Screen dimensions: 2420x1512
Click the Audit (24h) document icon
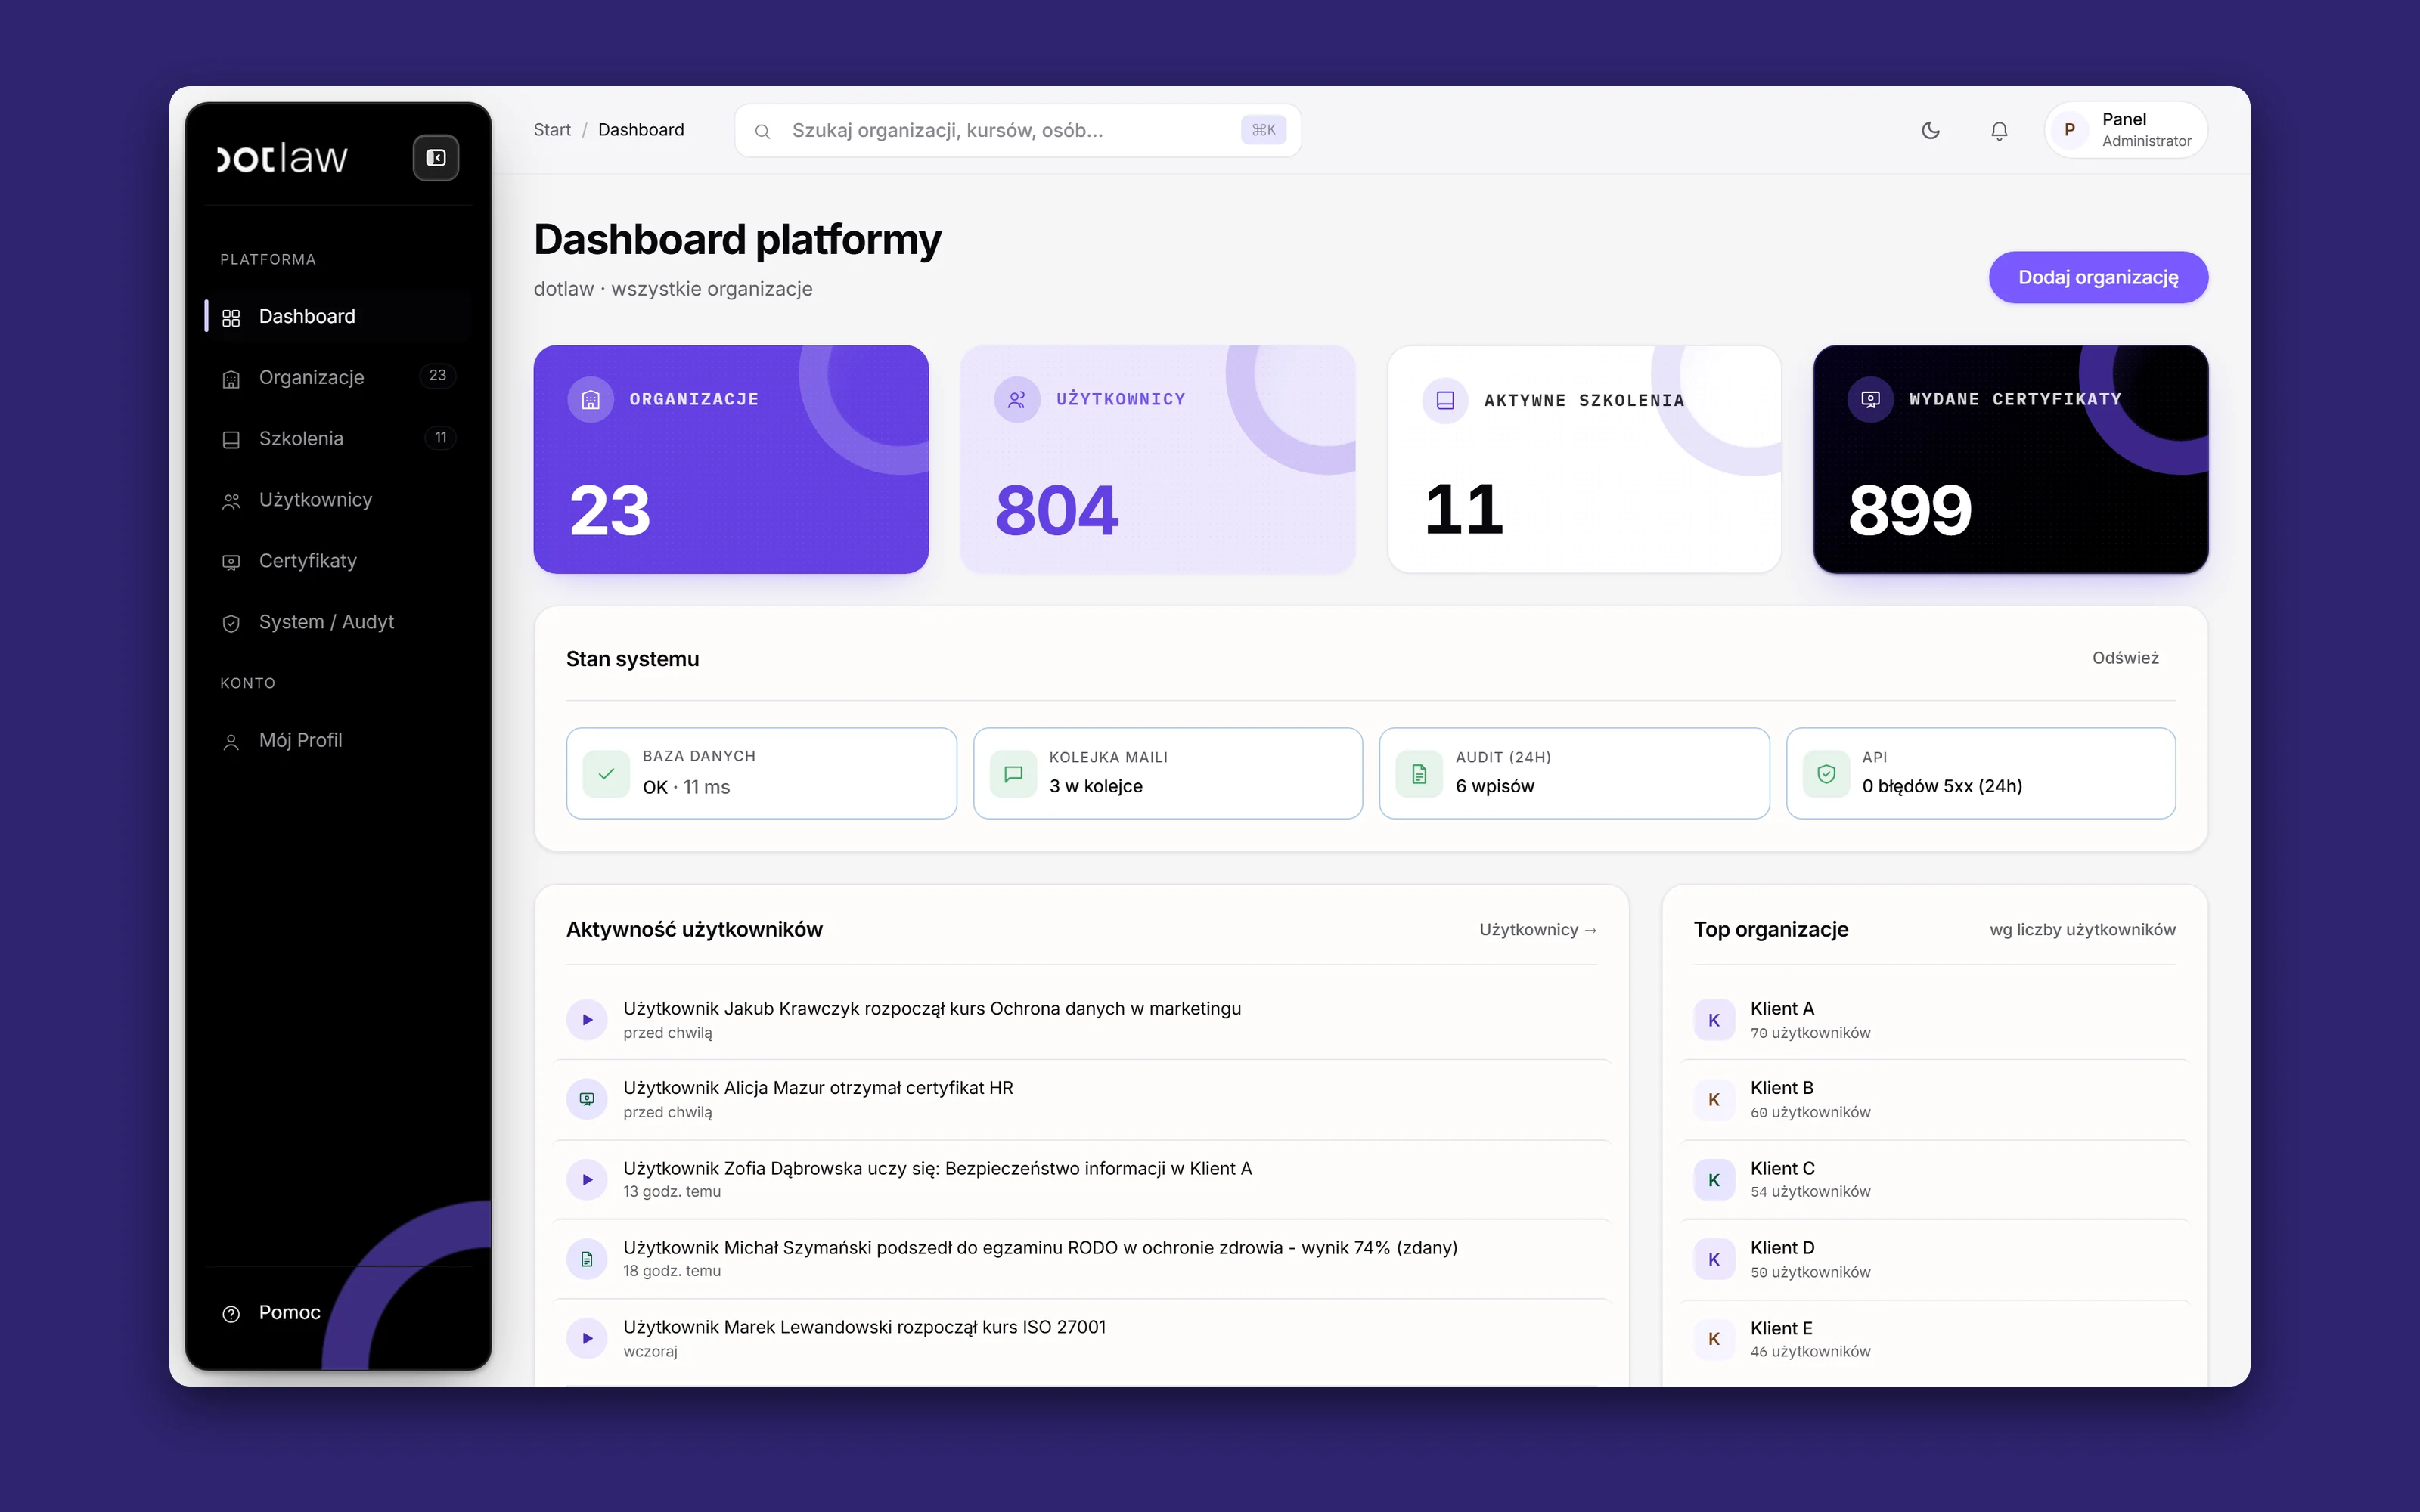tap(1419, 774)
